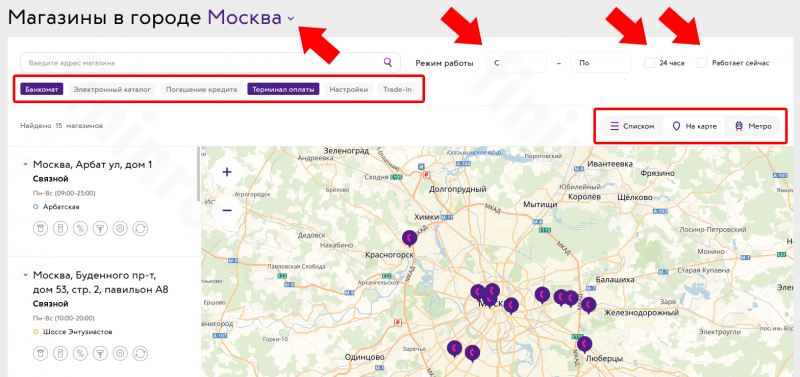Select the Электронный каталог filter
The image size is (800, 377).
coord(112,90)
